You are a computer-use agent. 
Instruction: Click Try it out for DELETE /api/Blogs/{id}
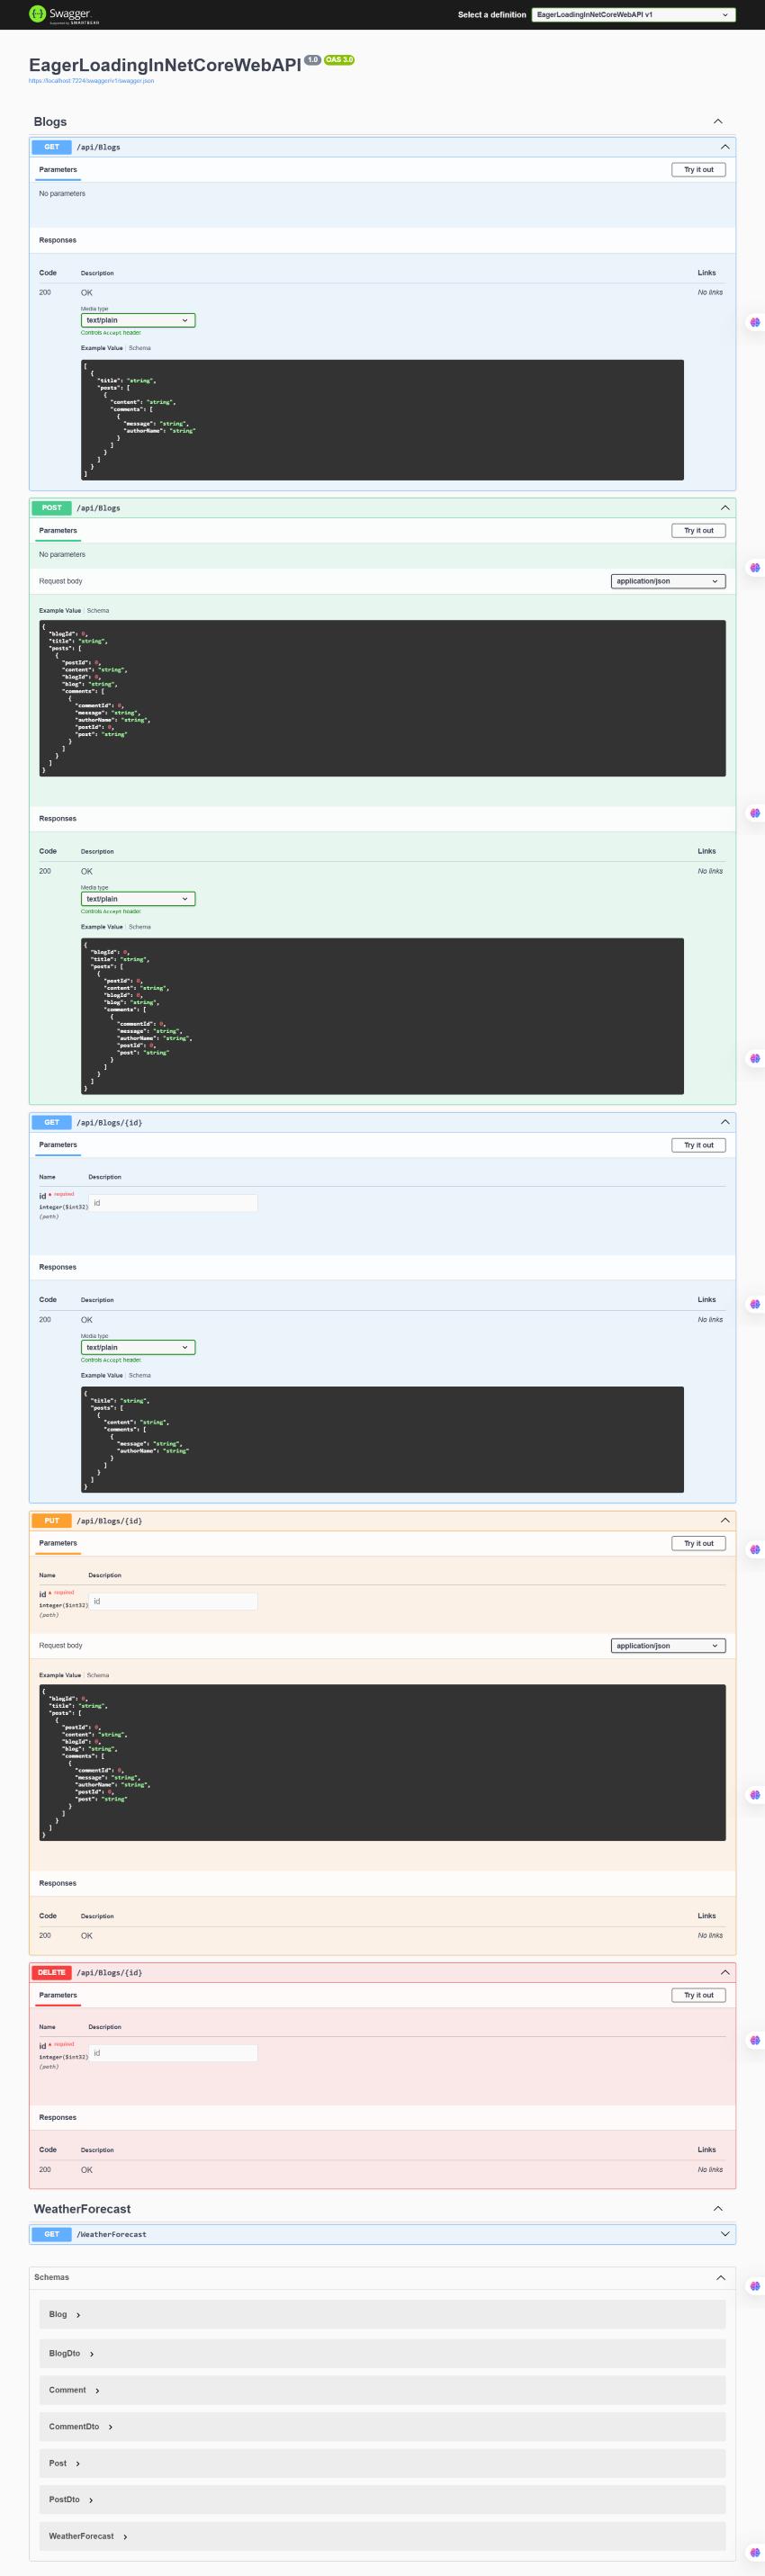(x=698, y=1995)
